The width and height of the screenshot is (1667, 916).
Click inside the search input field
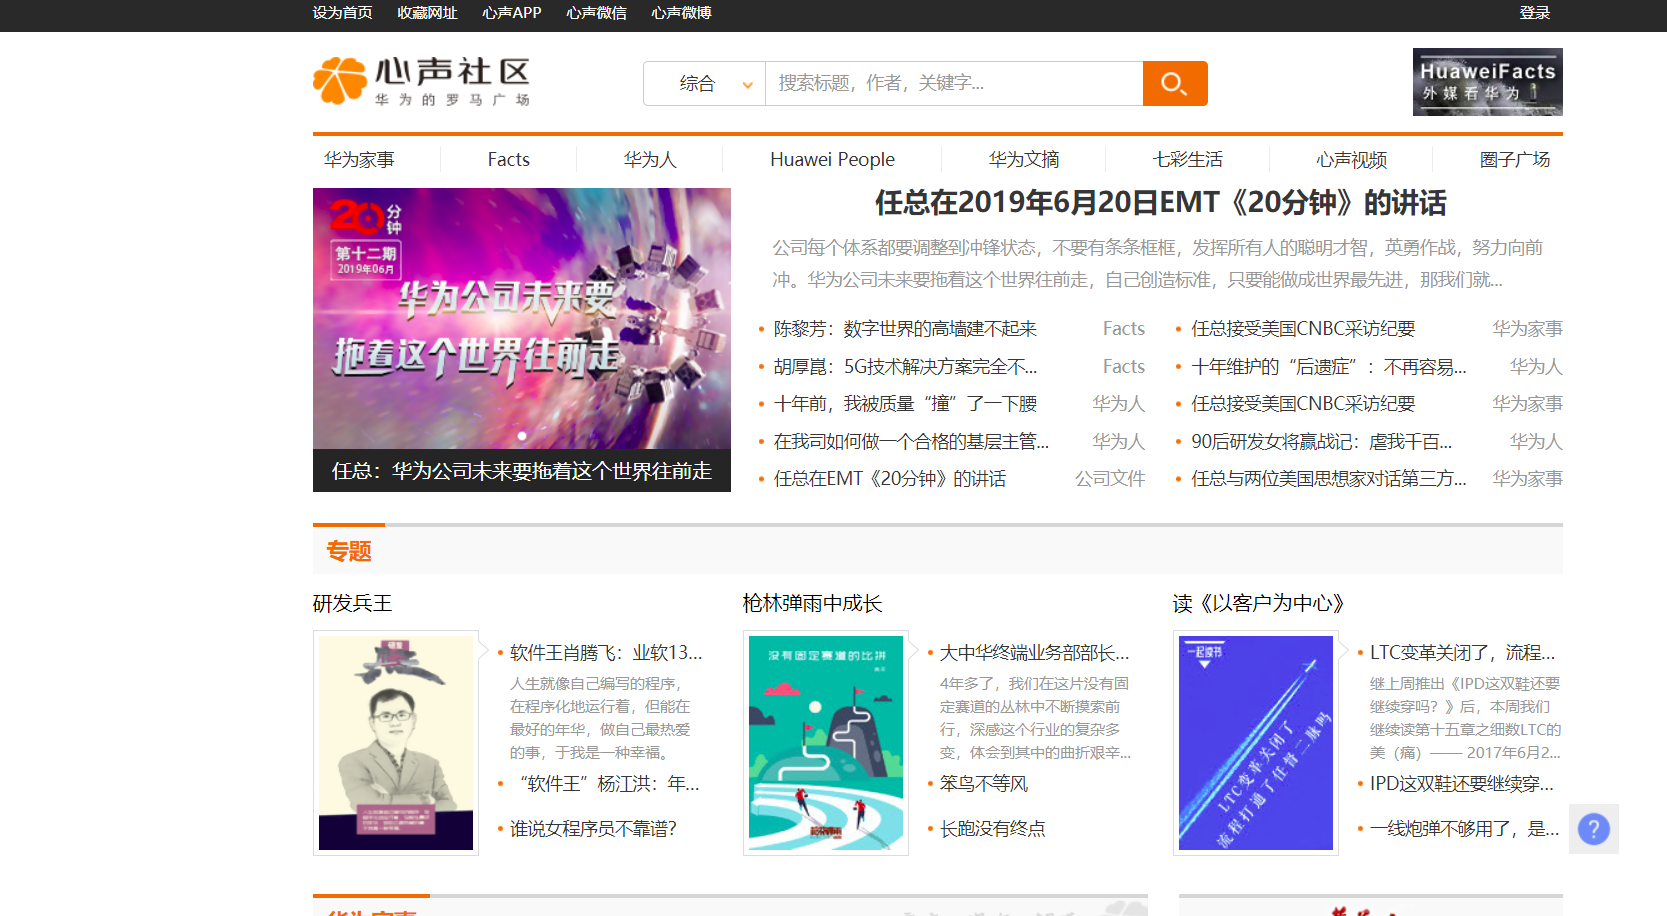pyautogui.click(x=950, y=83)
